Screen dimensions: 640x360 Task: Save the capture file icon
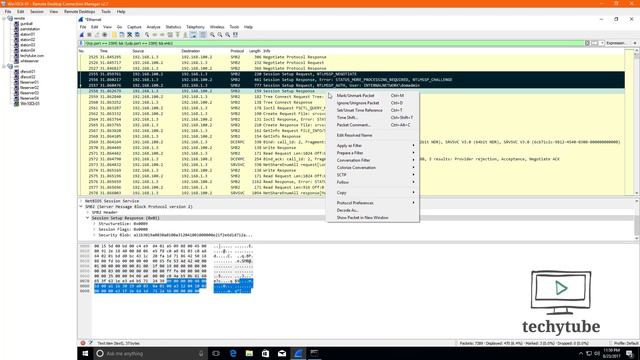[x=122, y=35]
